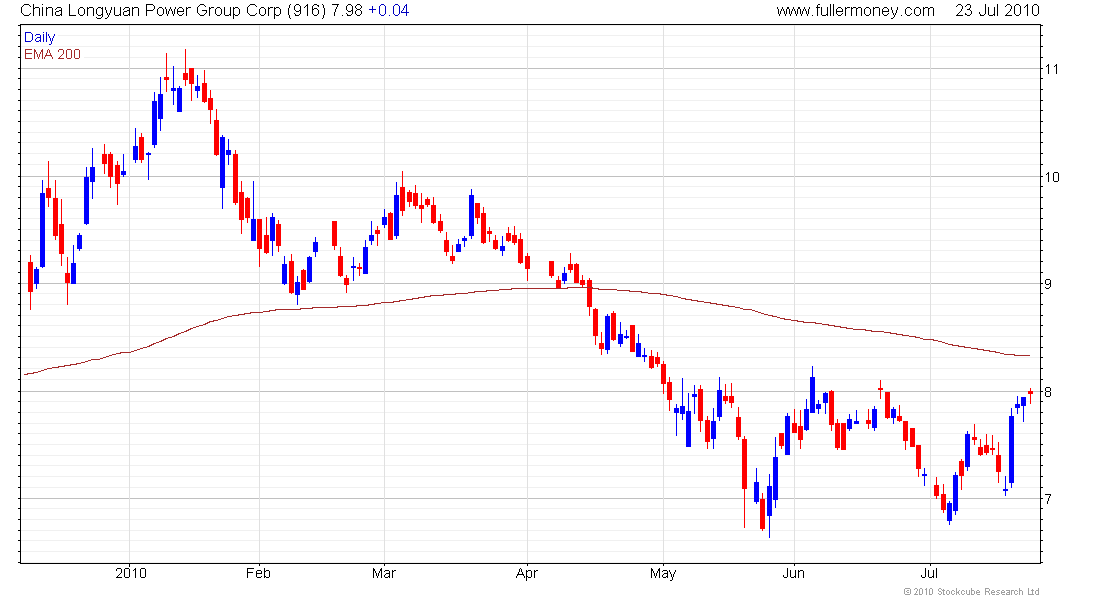Click the 8 price axis label
Image resolution: width=1100 pixels, height=600 pixels.
pos(1048,392)
